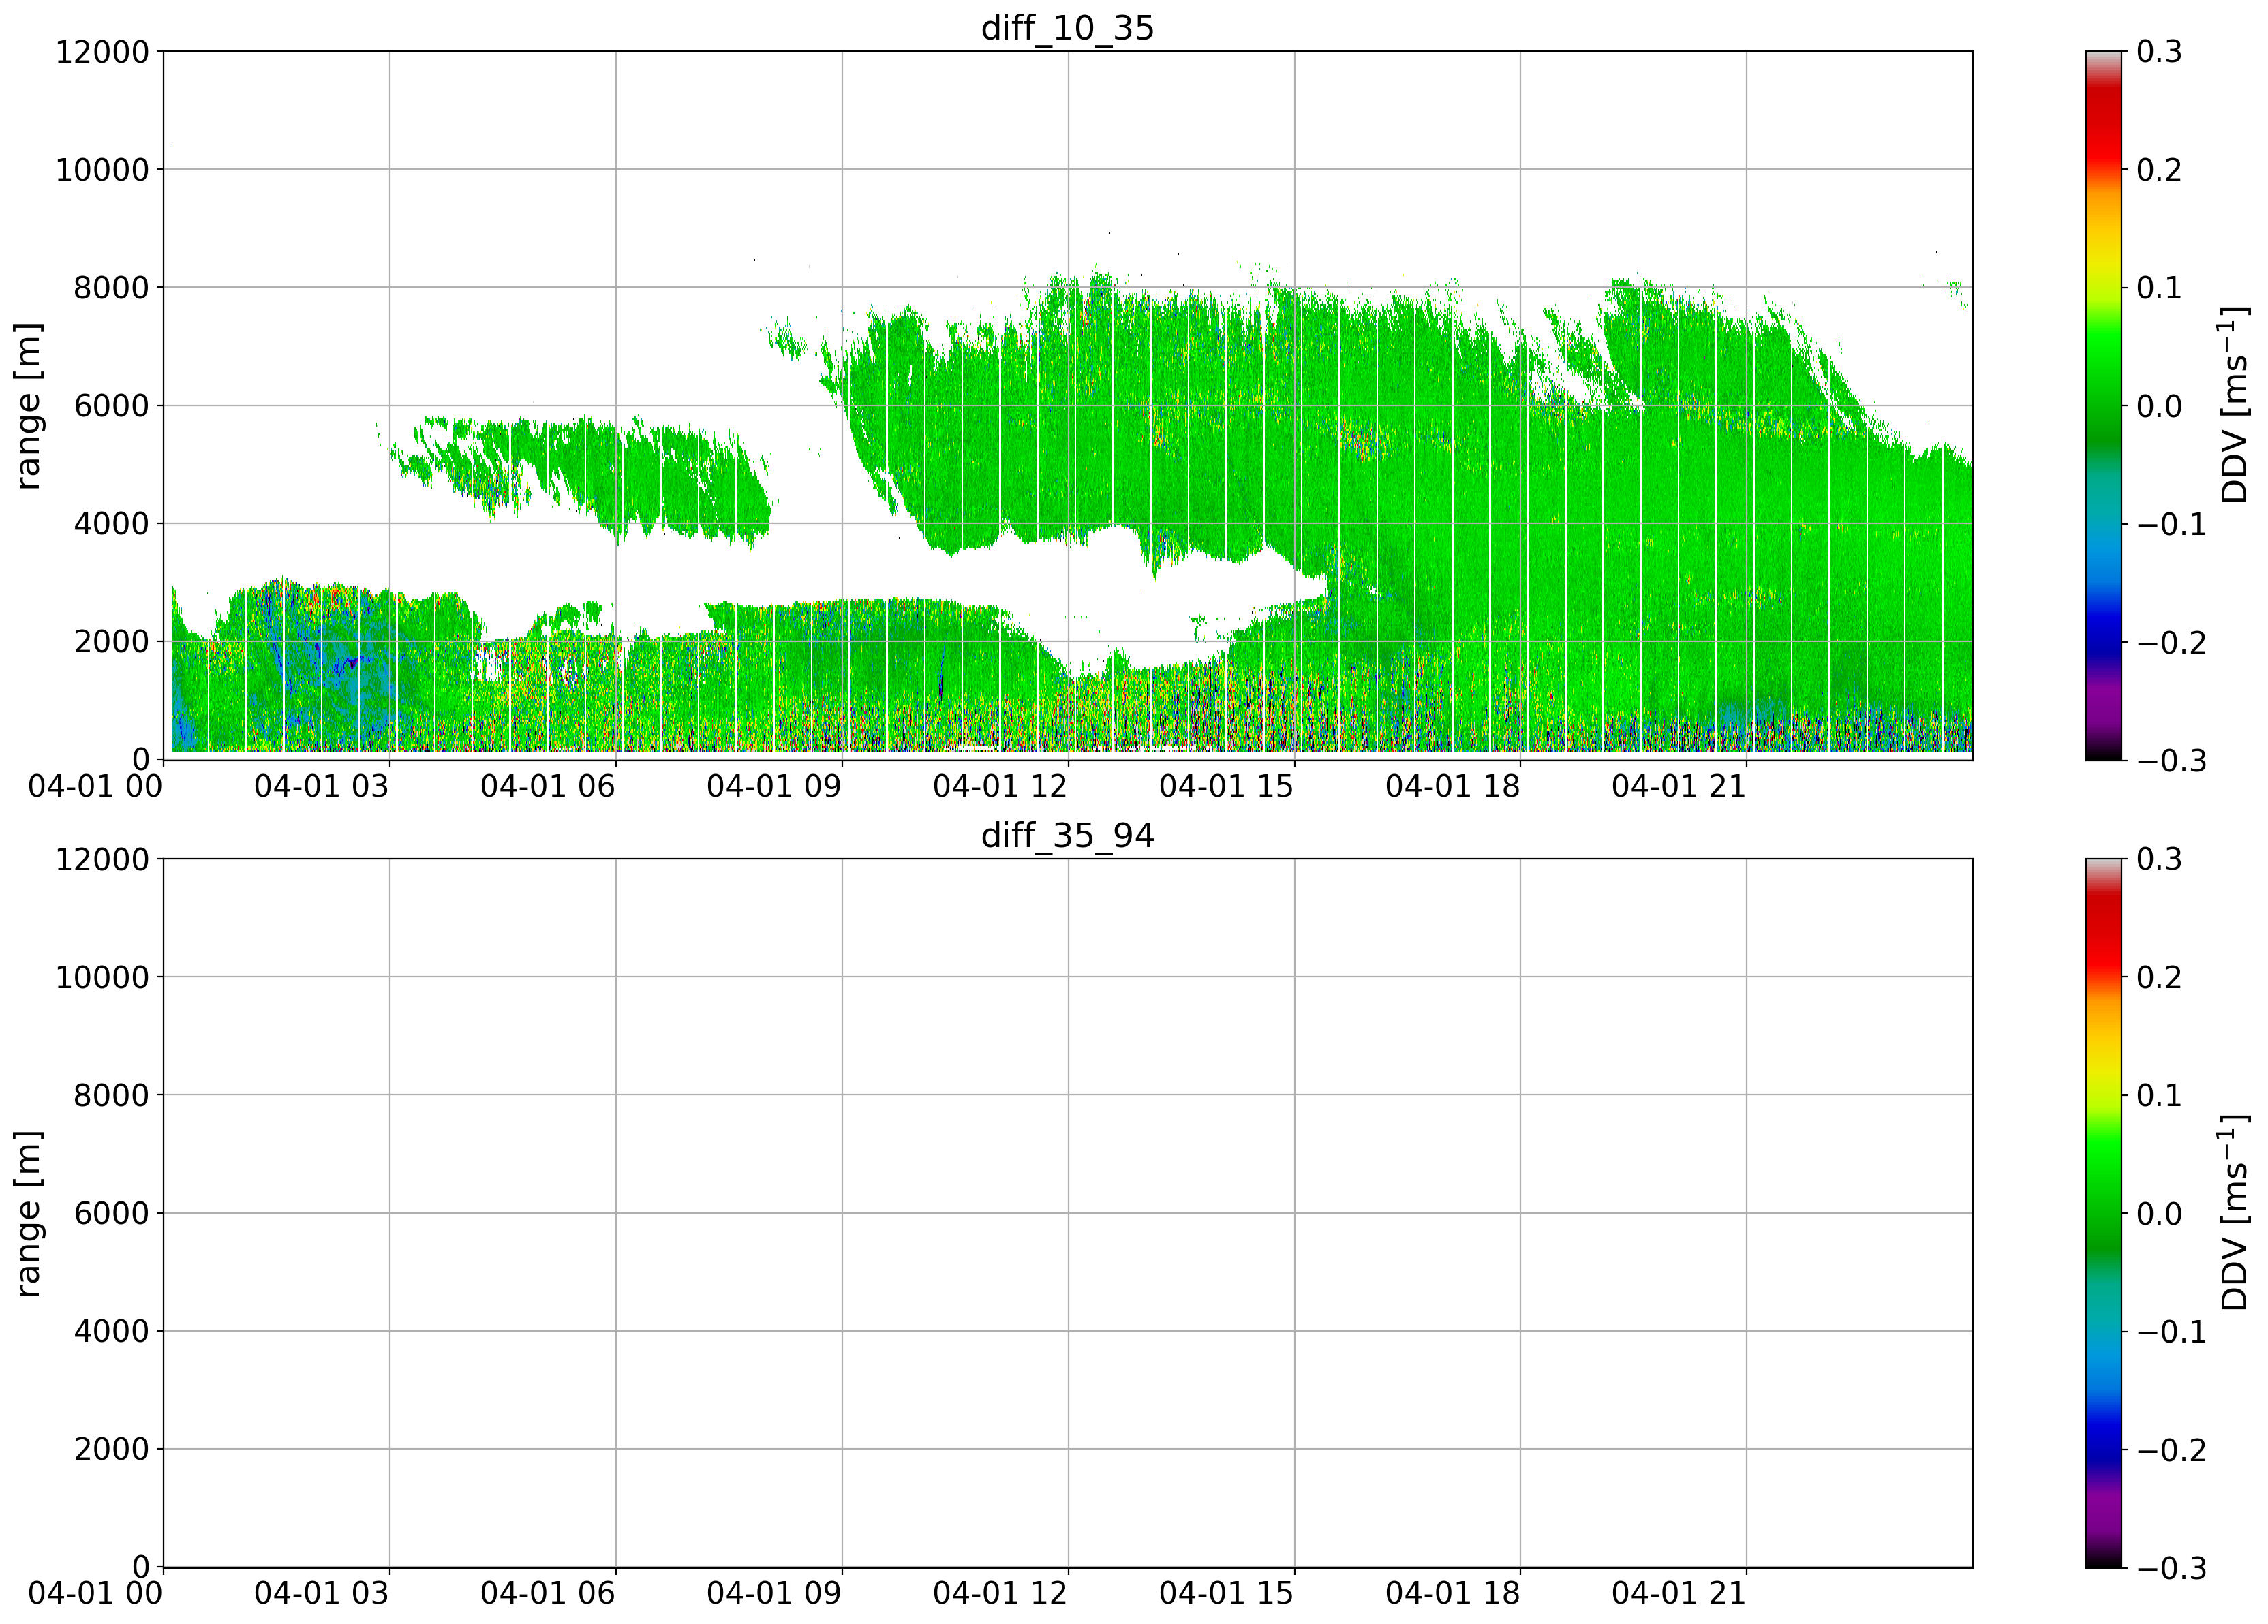Click the diff_35_94 plot title

[1067, 835]
